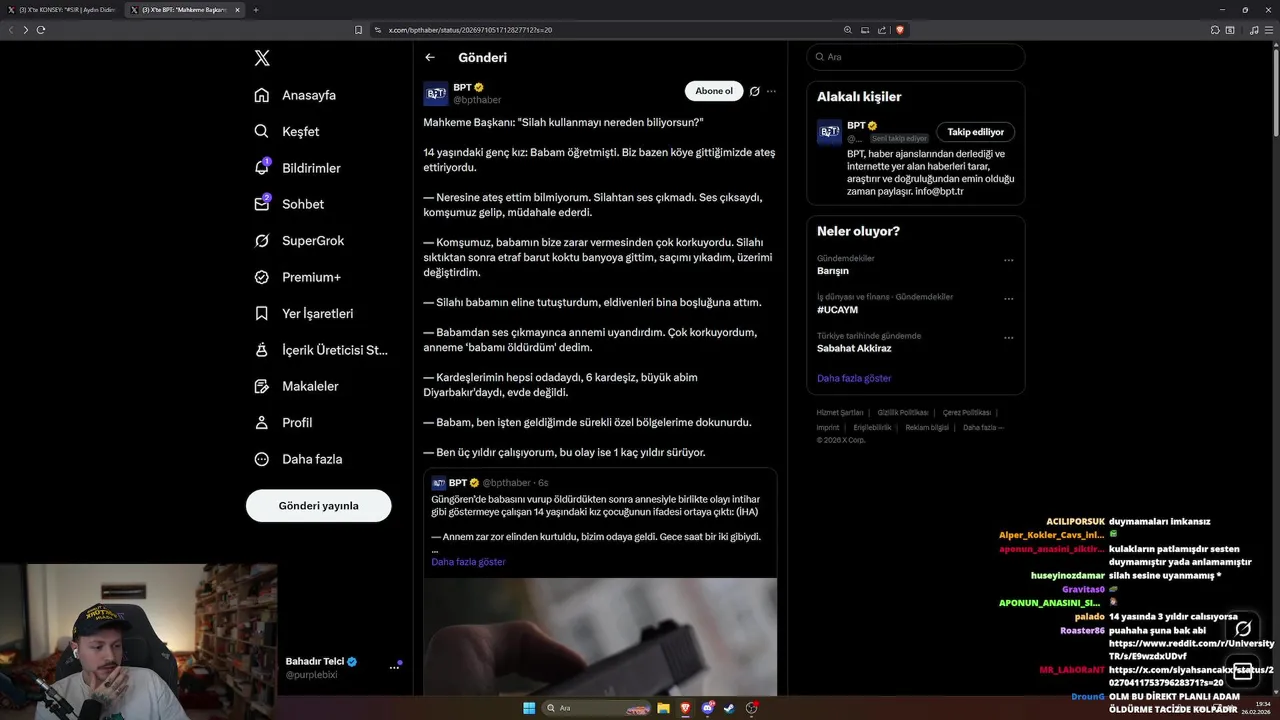Open Yer İşaretleri bookmarks
Image resolution: width=1280 pixels, height=720 pixels.
coord(304,313)
